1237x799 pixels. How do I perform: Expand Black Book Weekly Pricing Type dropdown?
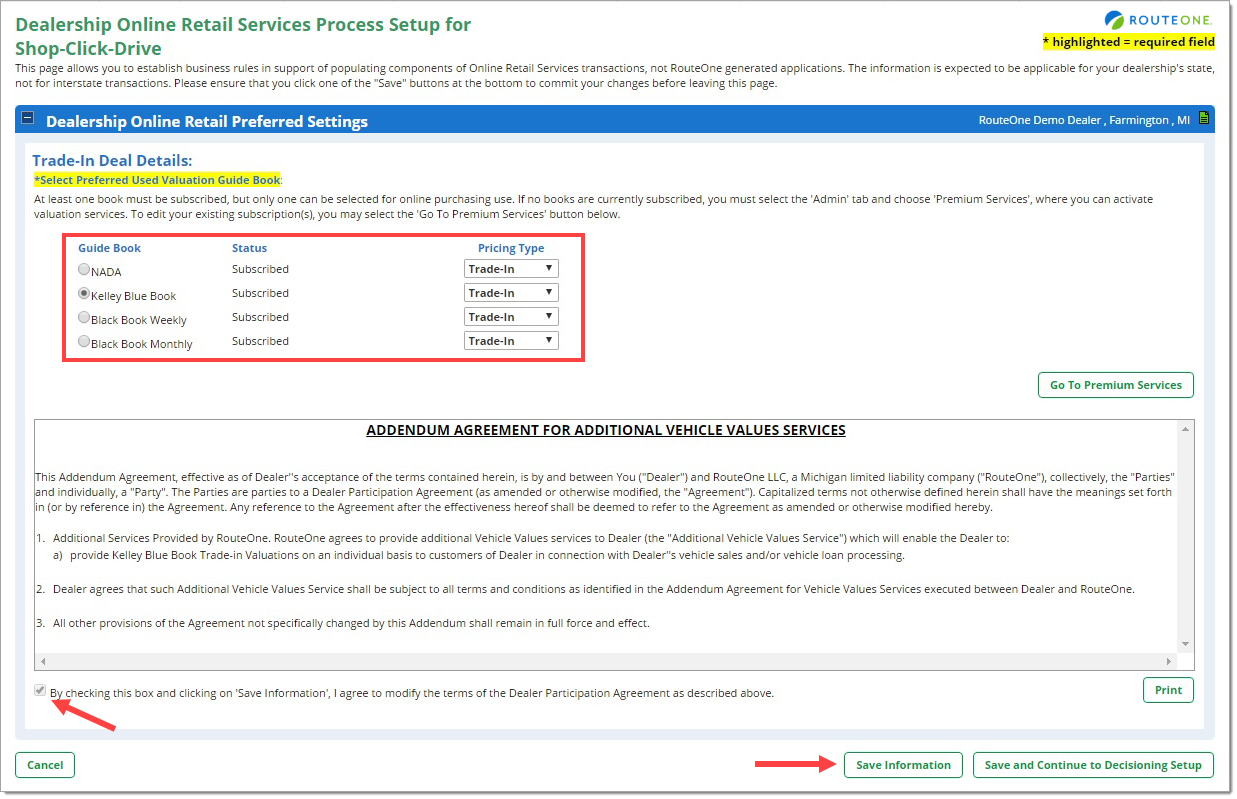[511, 317]
